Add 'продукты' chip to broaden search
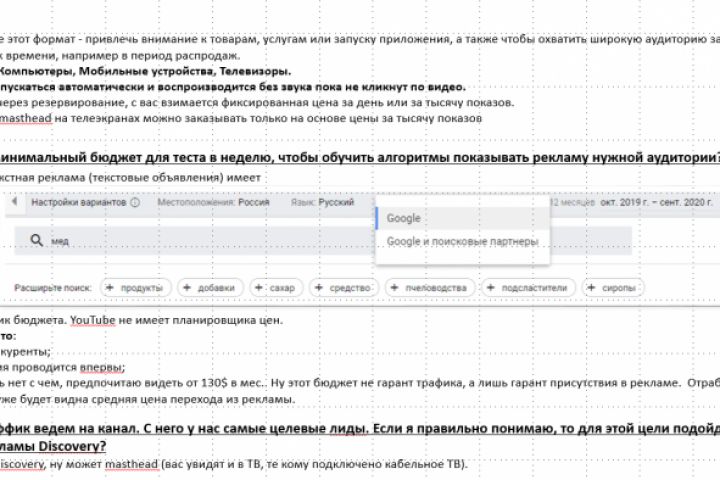720x480 pixels. pos(135,288)
